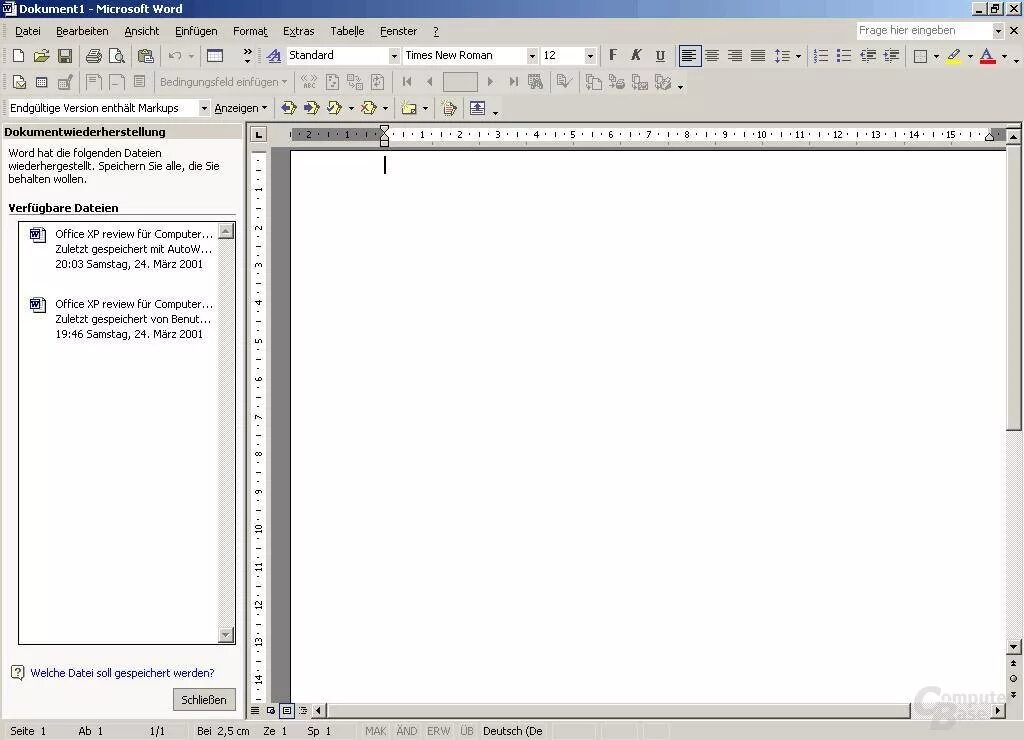This screenshot has height=740, width=1024.
Task: Open the Times New Roman font dropdown
Action: [x=532, y=56]
